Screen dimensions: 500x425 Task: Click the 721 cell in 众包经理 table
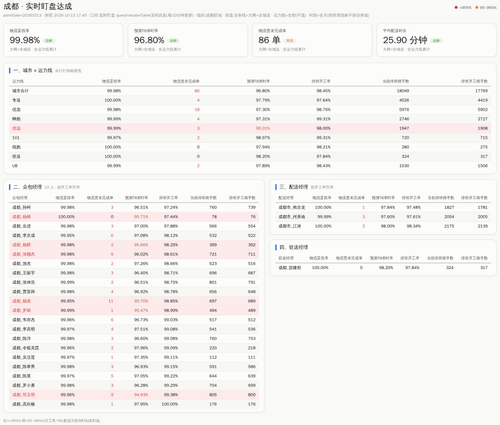213,254
